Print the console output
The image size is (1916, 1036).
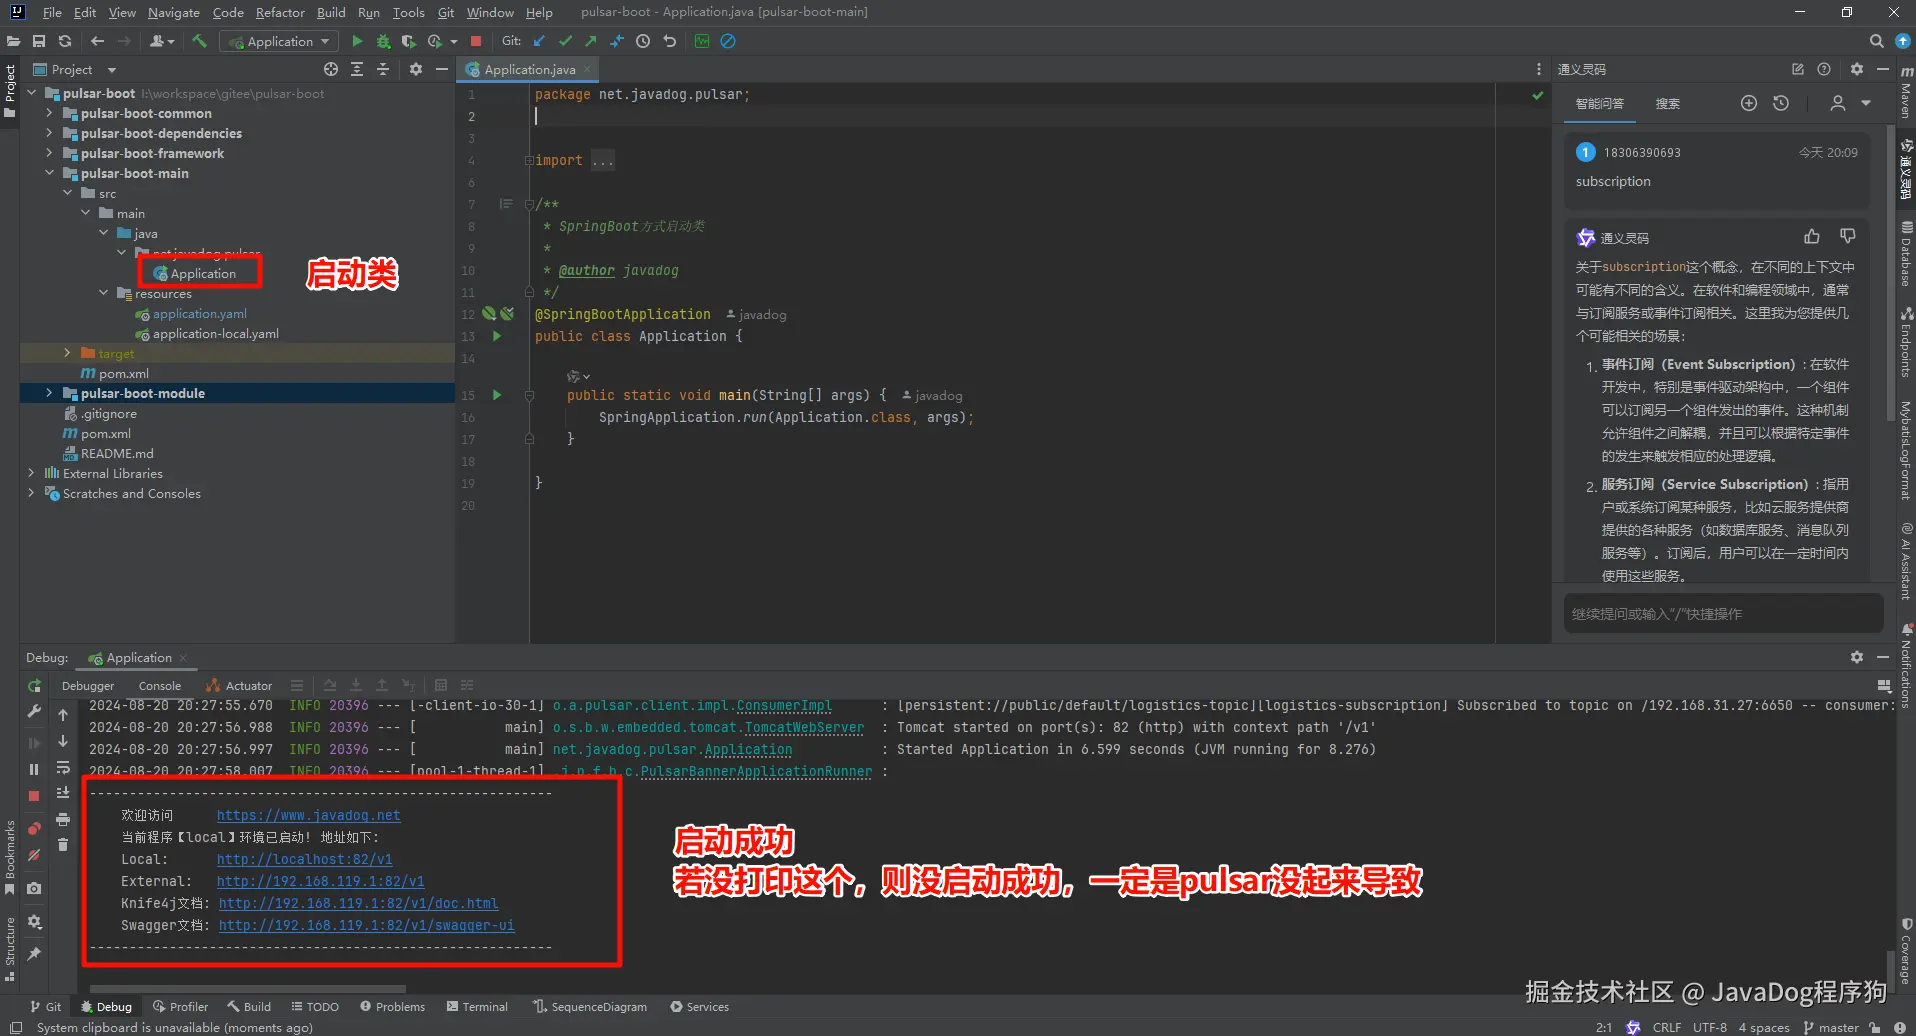[x=63, y=819]
